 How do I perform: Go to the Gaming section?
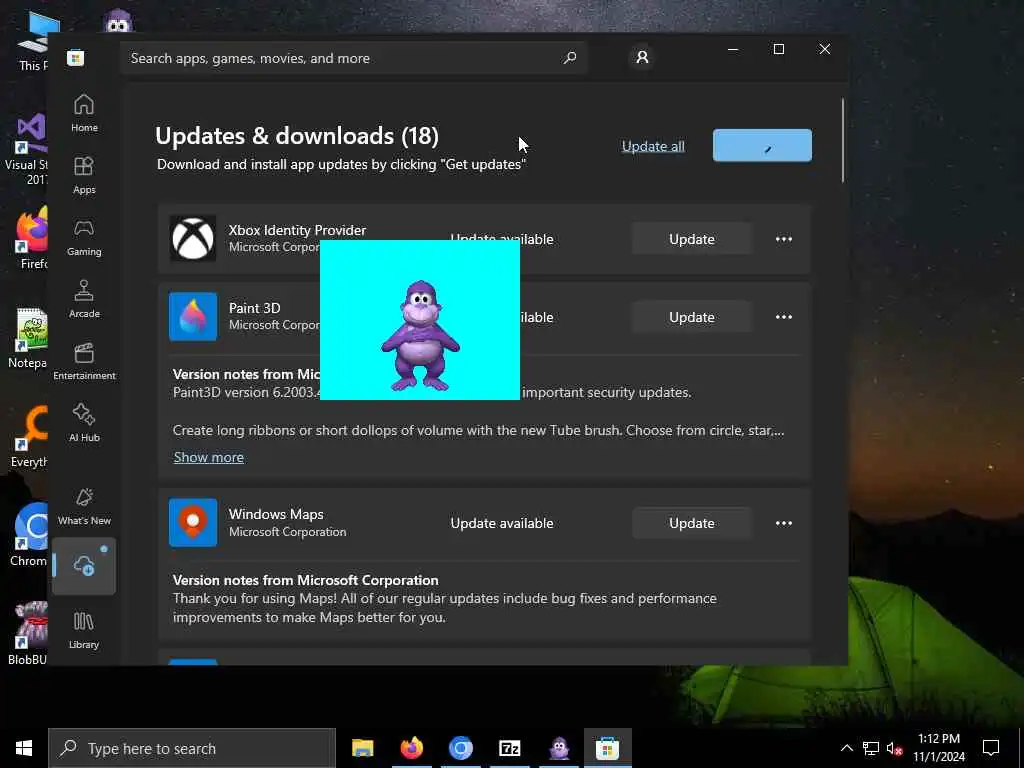[84, 238]
